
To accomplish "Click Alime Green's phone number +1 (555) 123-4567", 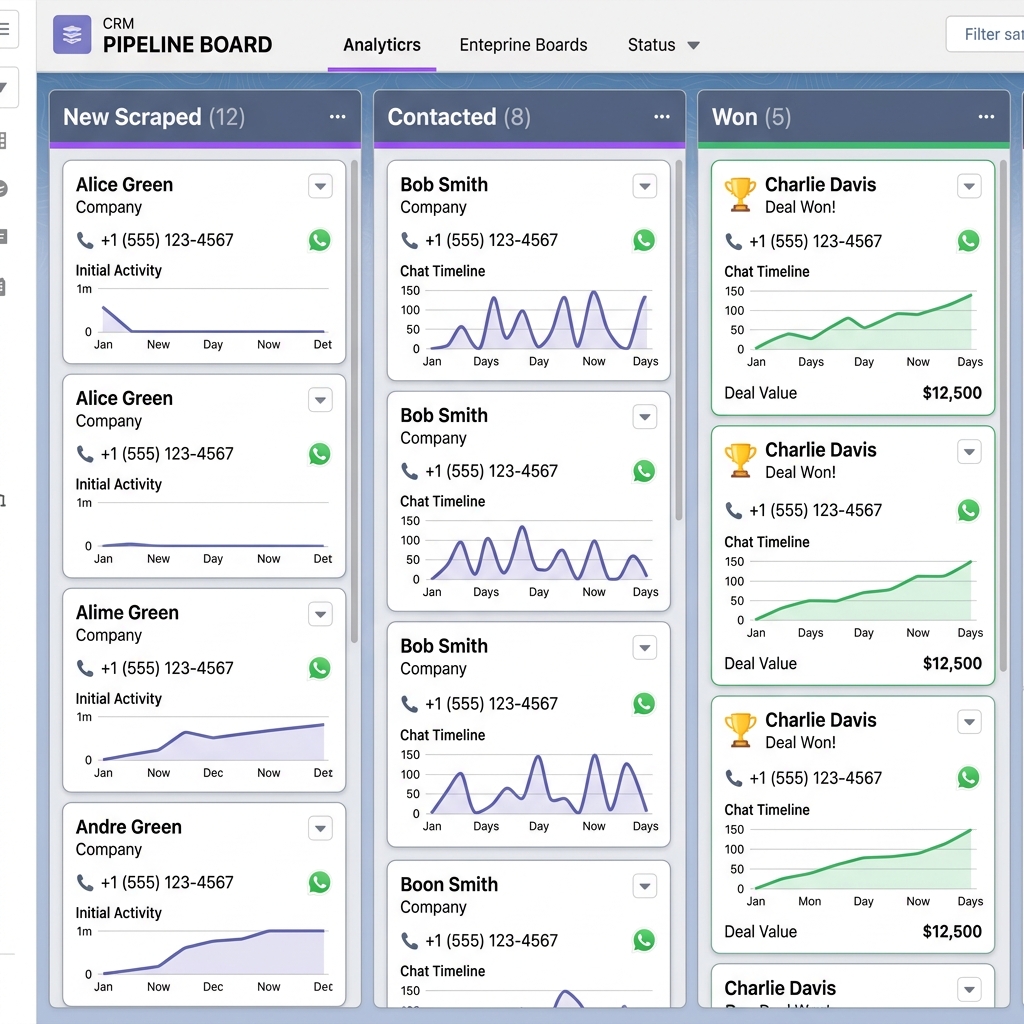I will [167, 668].
